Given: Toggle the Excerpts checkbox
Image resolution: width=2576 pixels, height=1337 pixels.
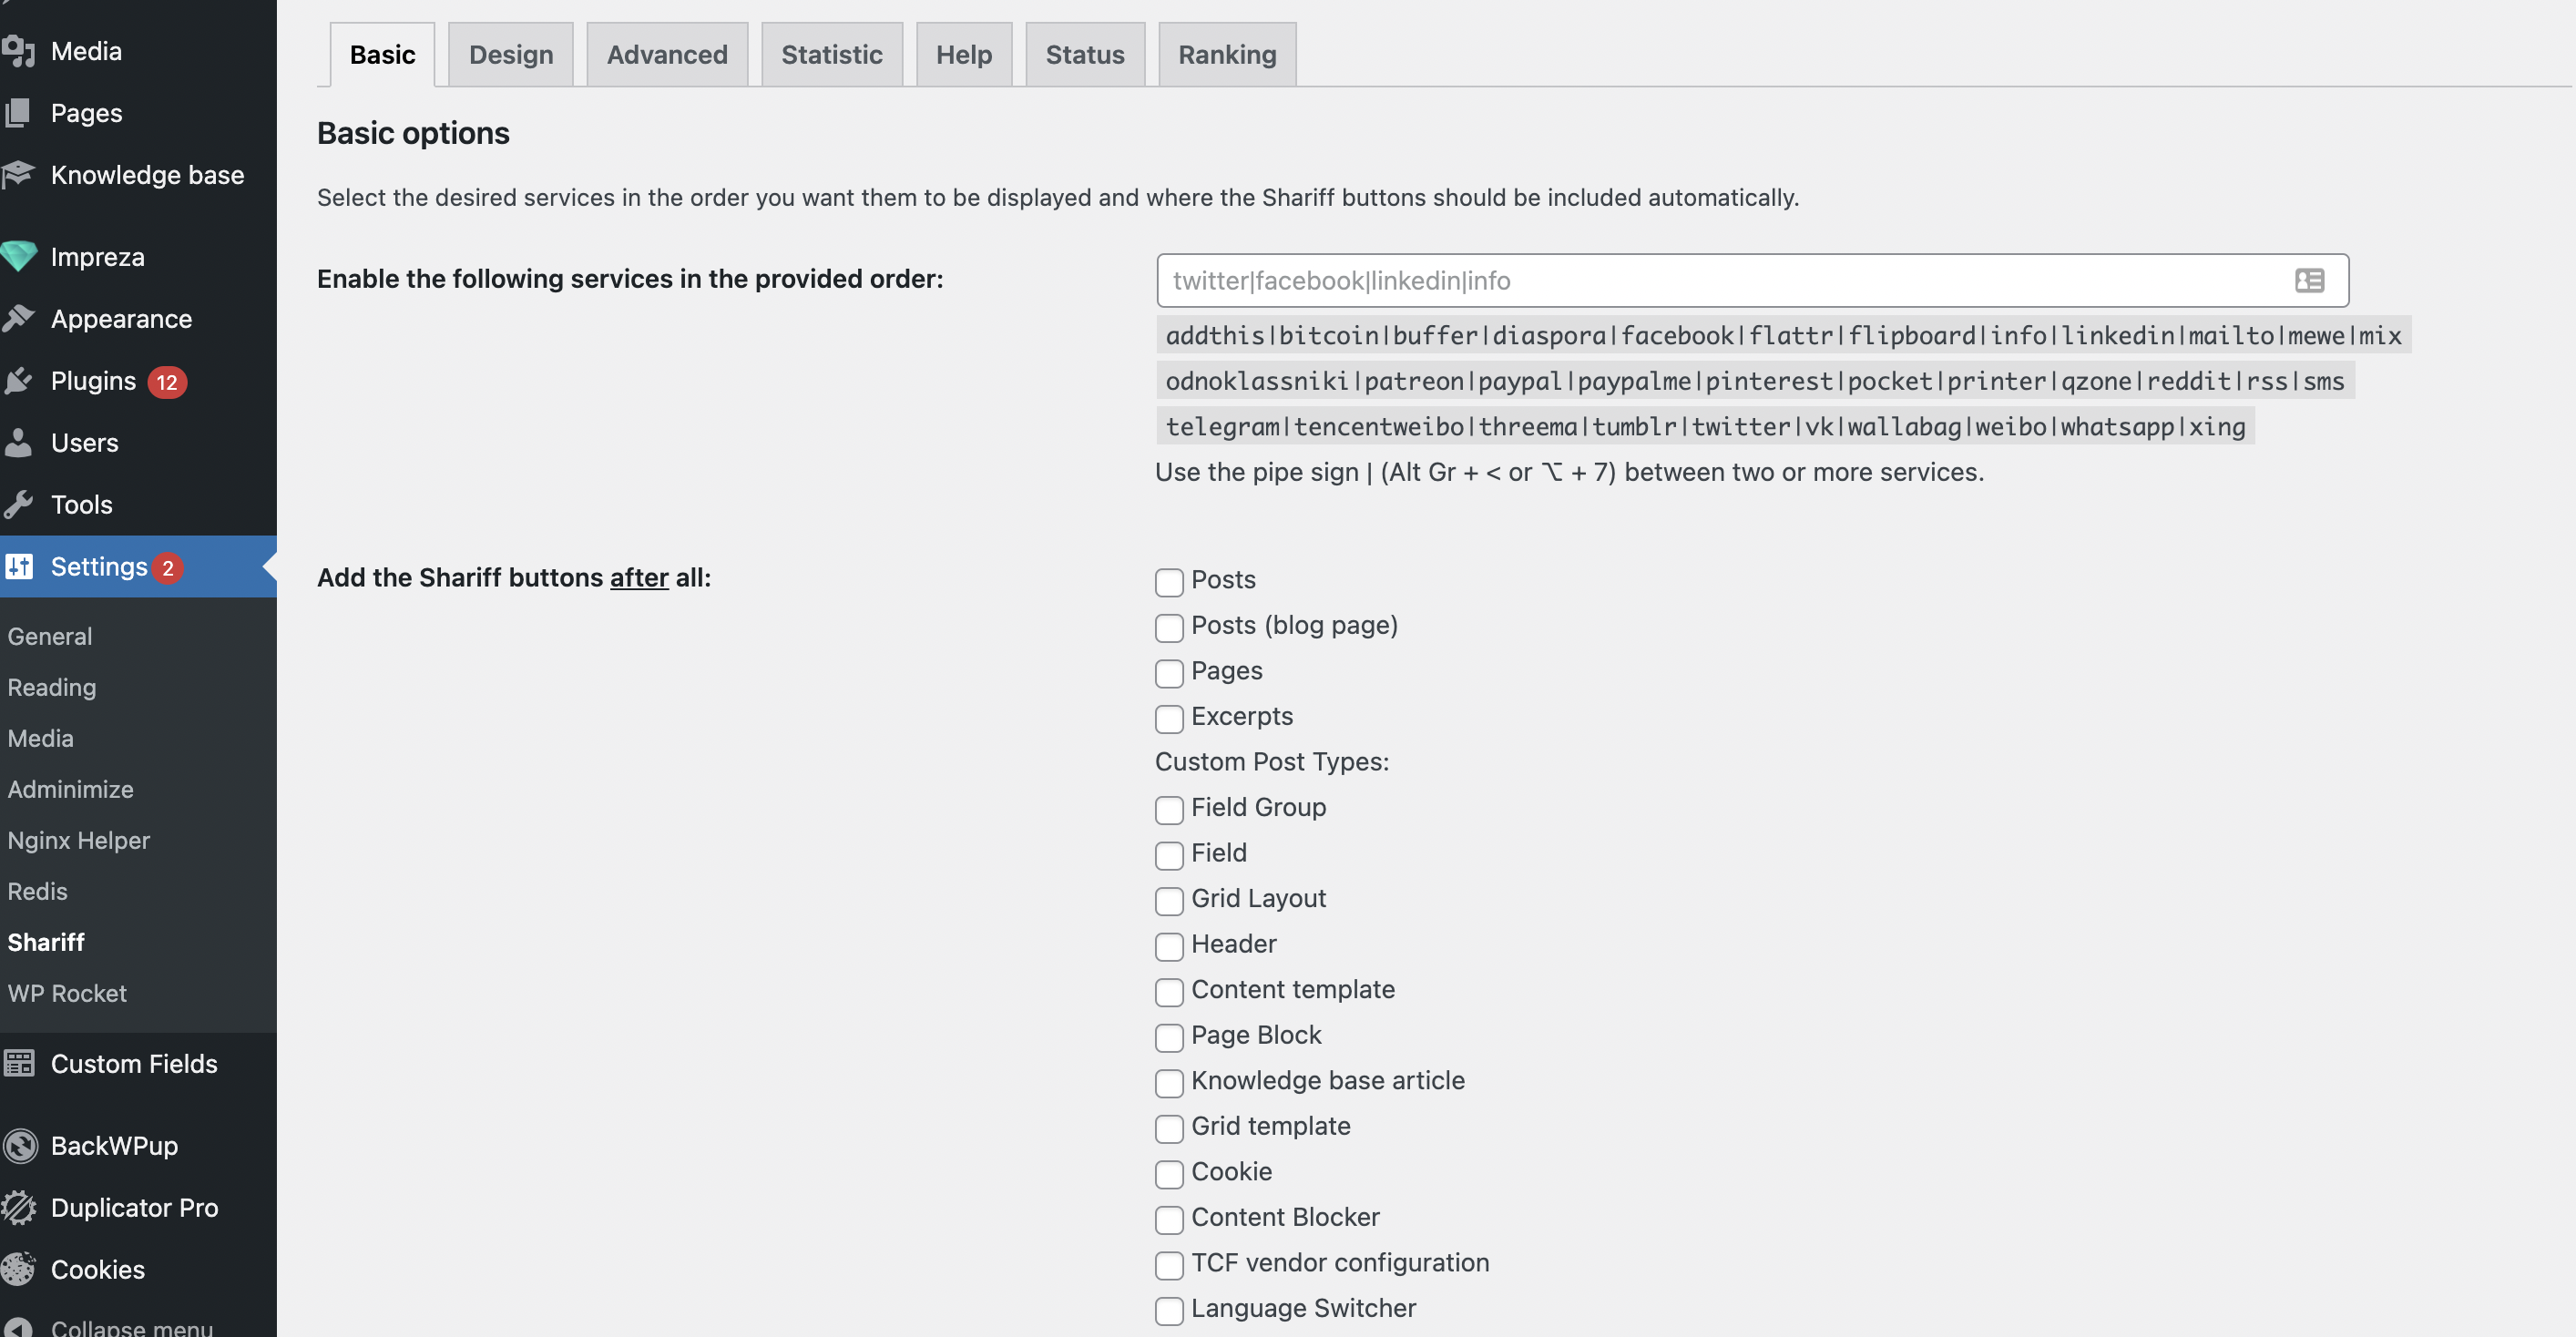Looking at the screenshot, I should click(1169, 719).
